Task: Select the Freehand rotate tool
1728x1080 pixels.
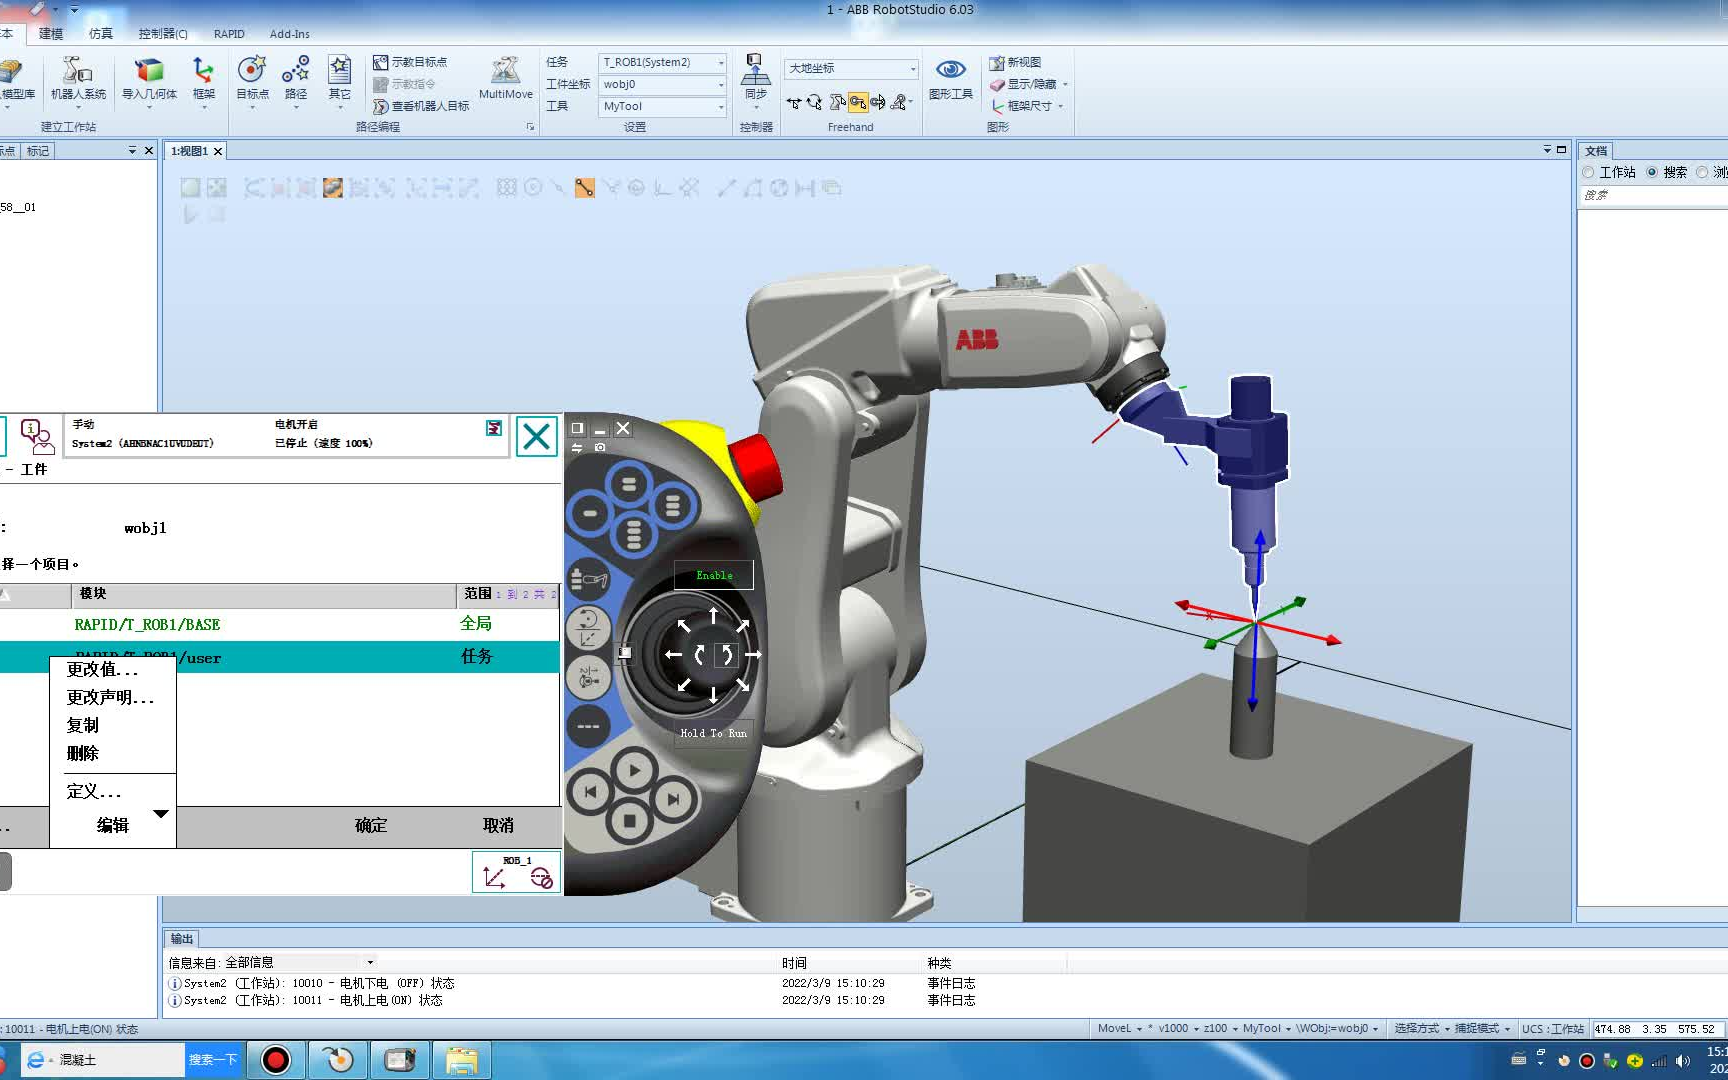Action: click(x=815, y=103)
